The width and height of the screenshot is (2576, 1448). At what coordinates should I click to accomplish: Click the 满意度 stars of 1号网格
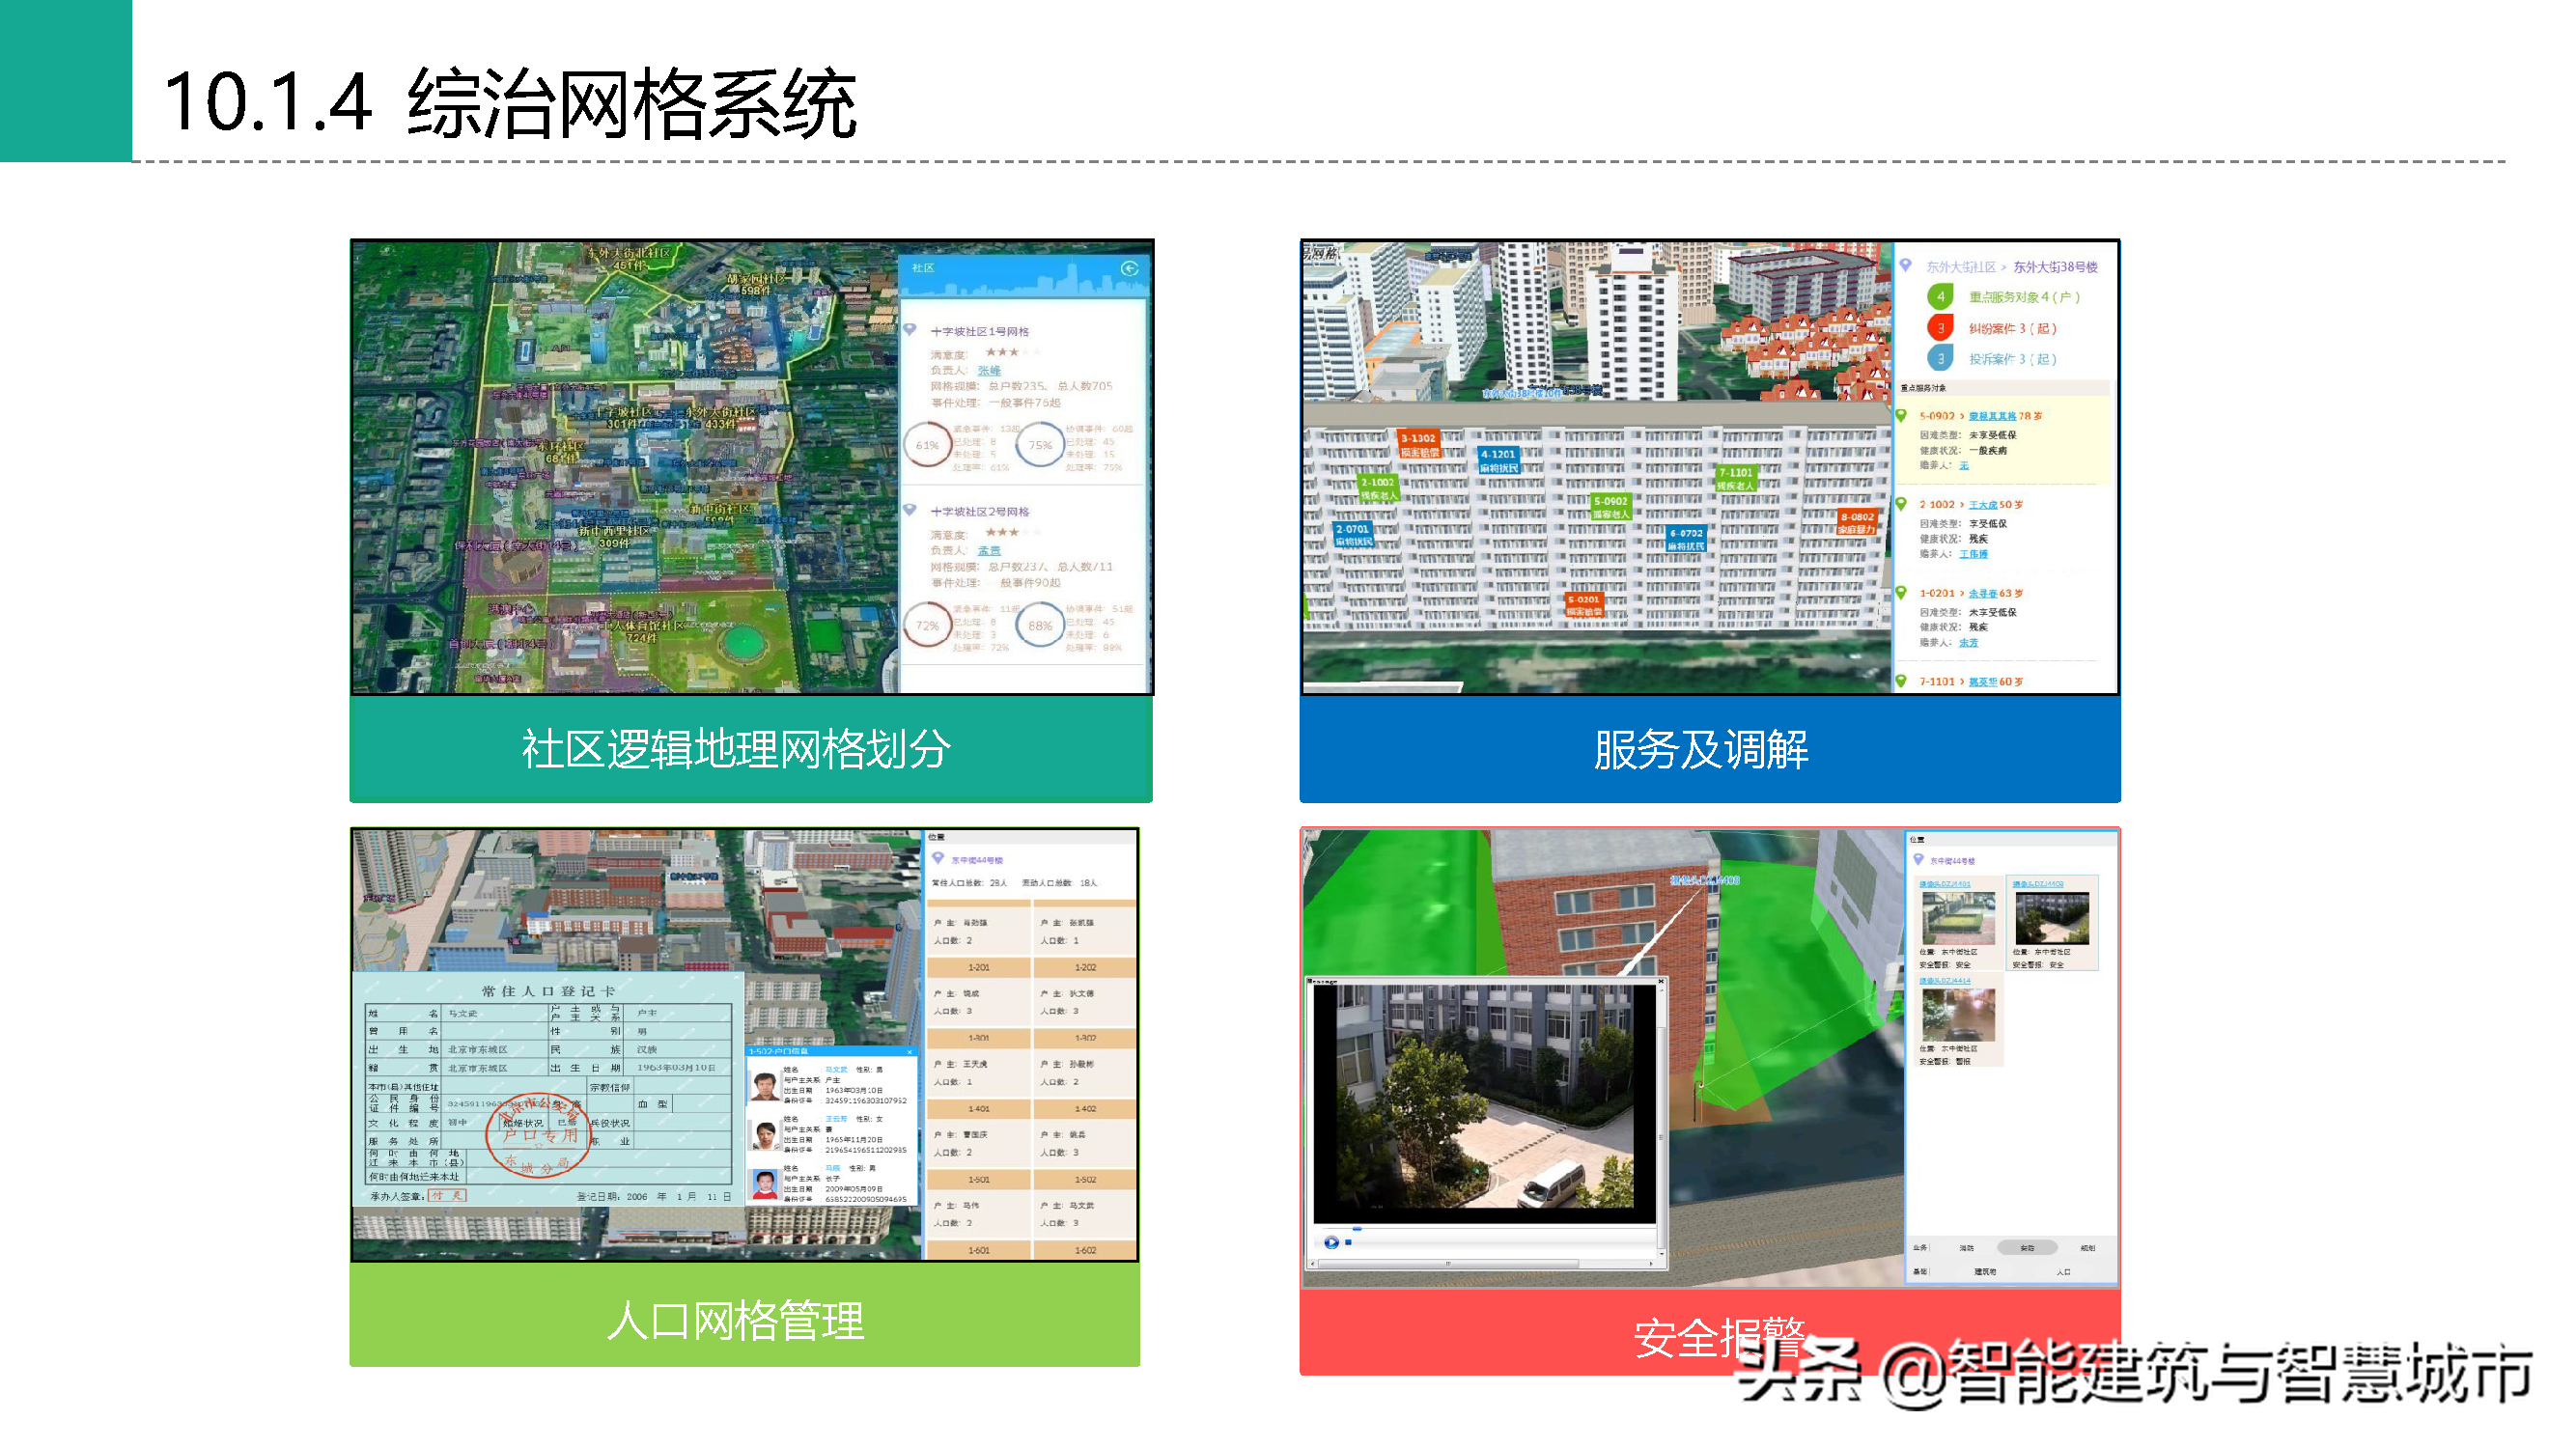[x=1012, y=352]
